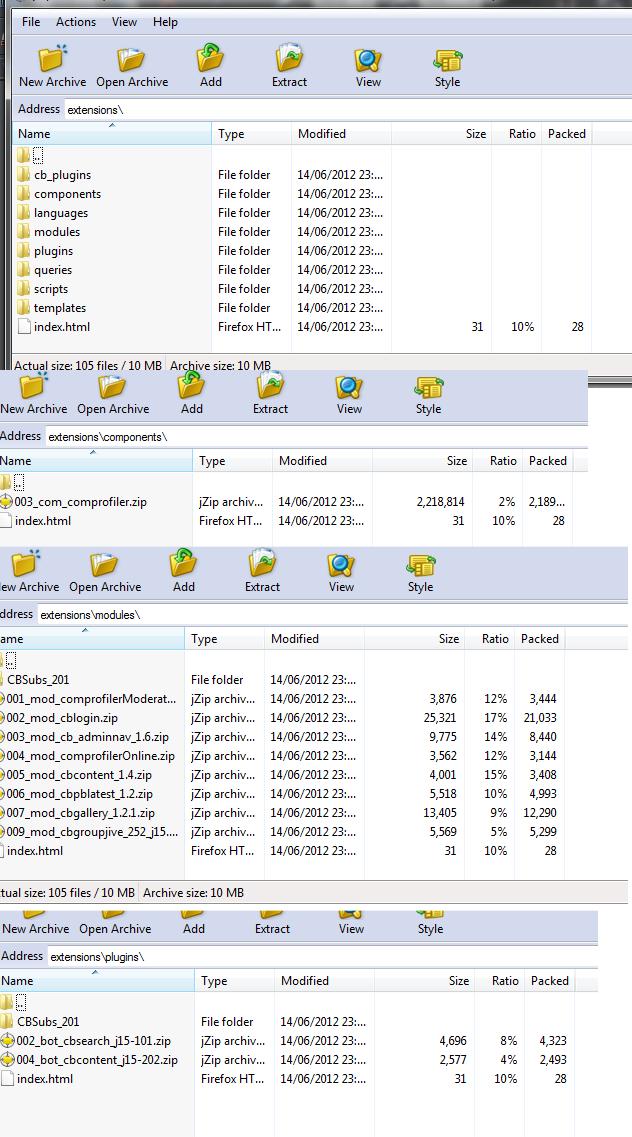Open the View menu in menu bar

click(124, 22)
